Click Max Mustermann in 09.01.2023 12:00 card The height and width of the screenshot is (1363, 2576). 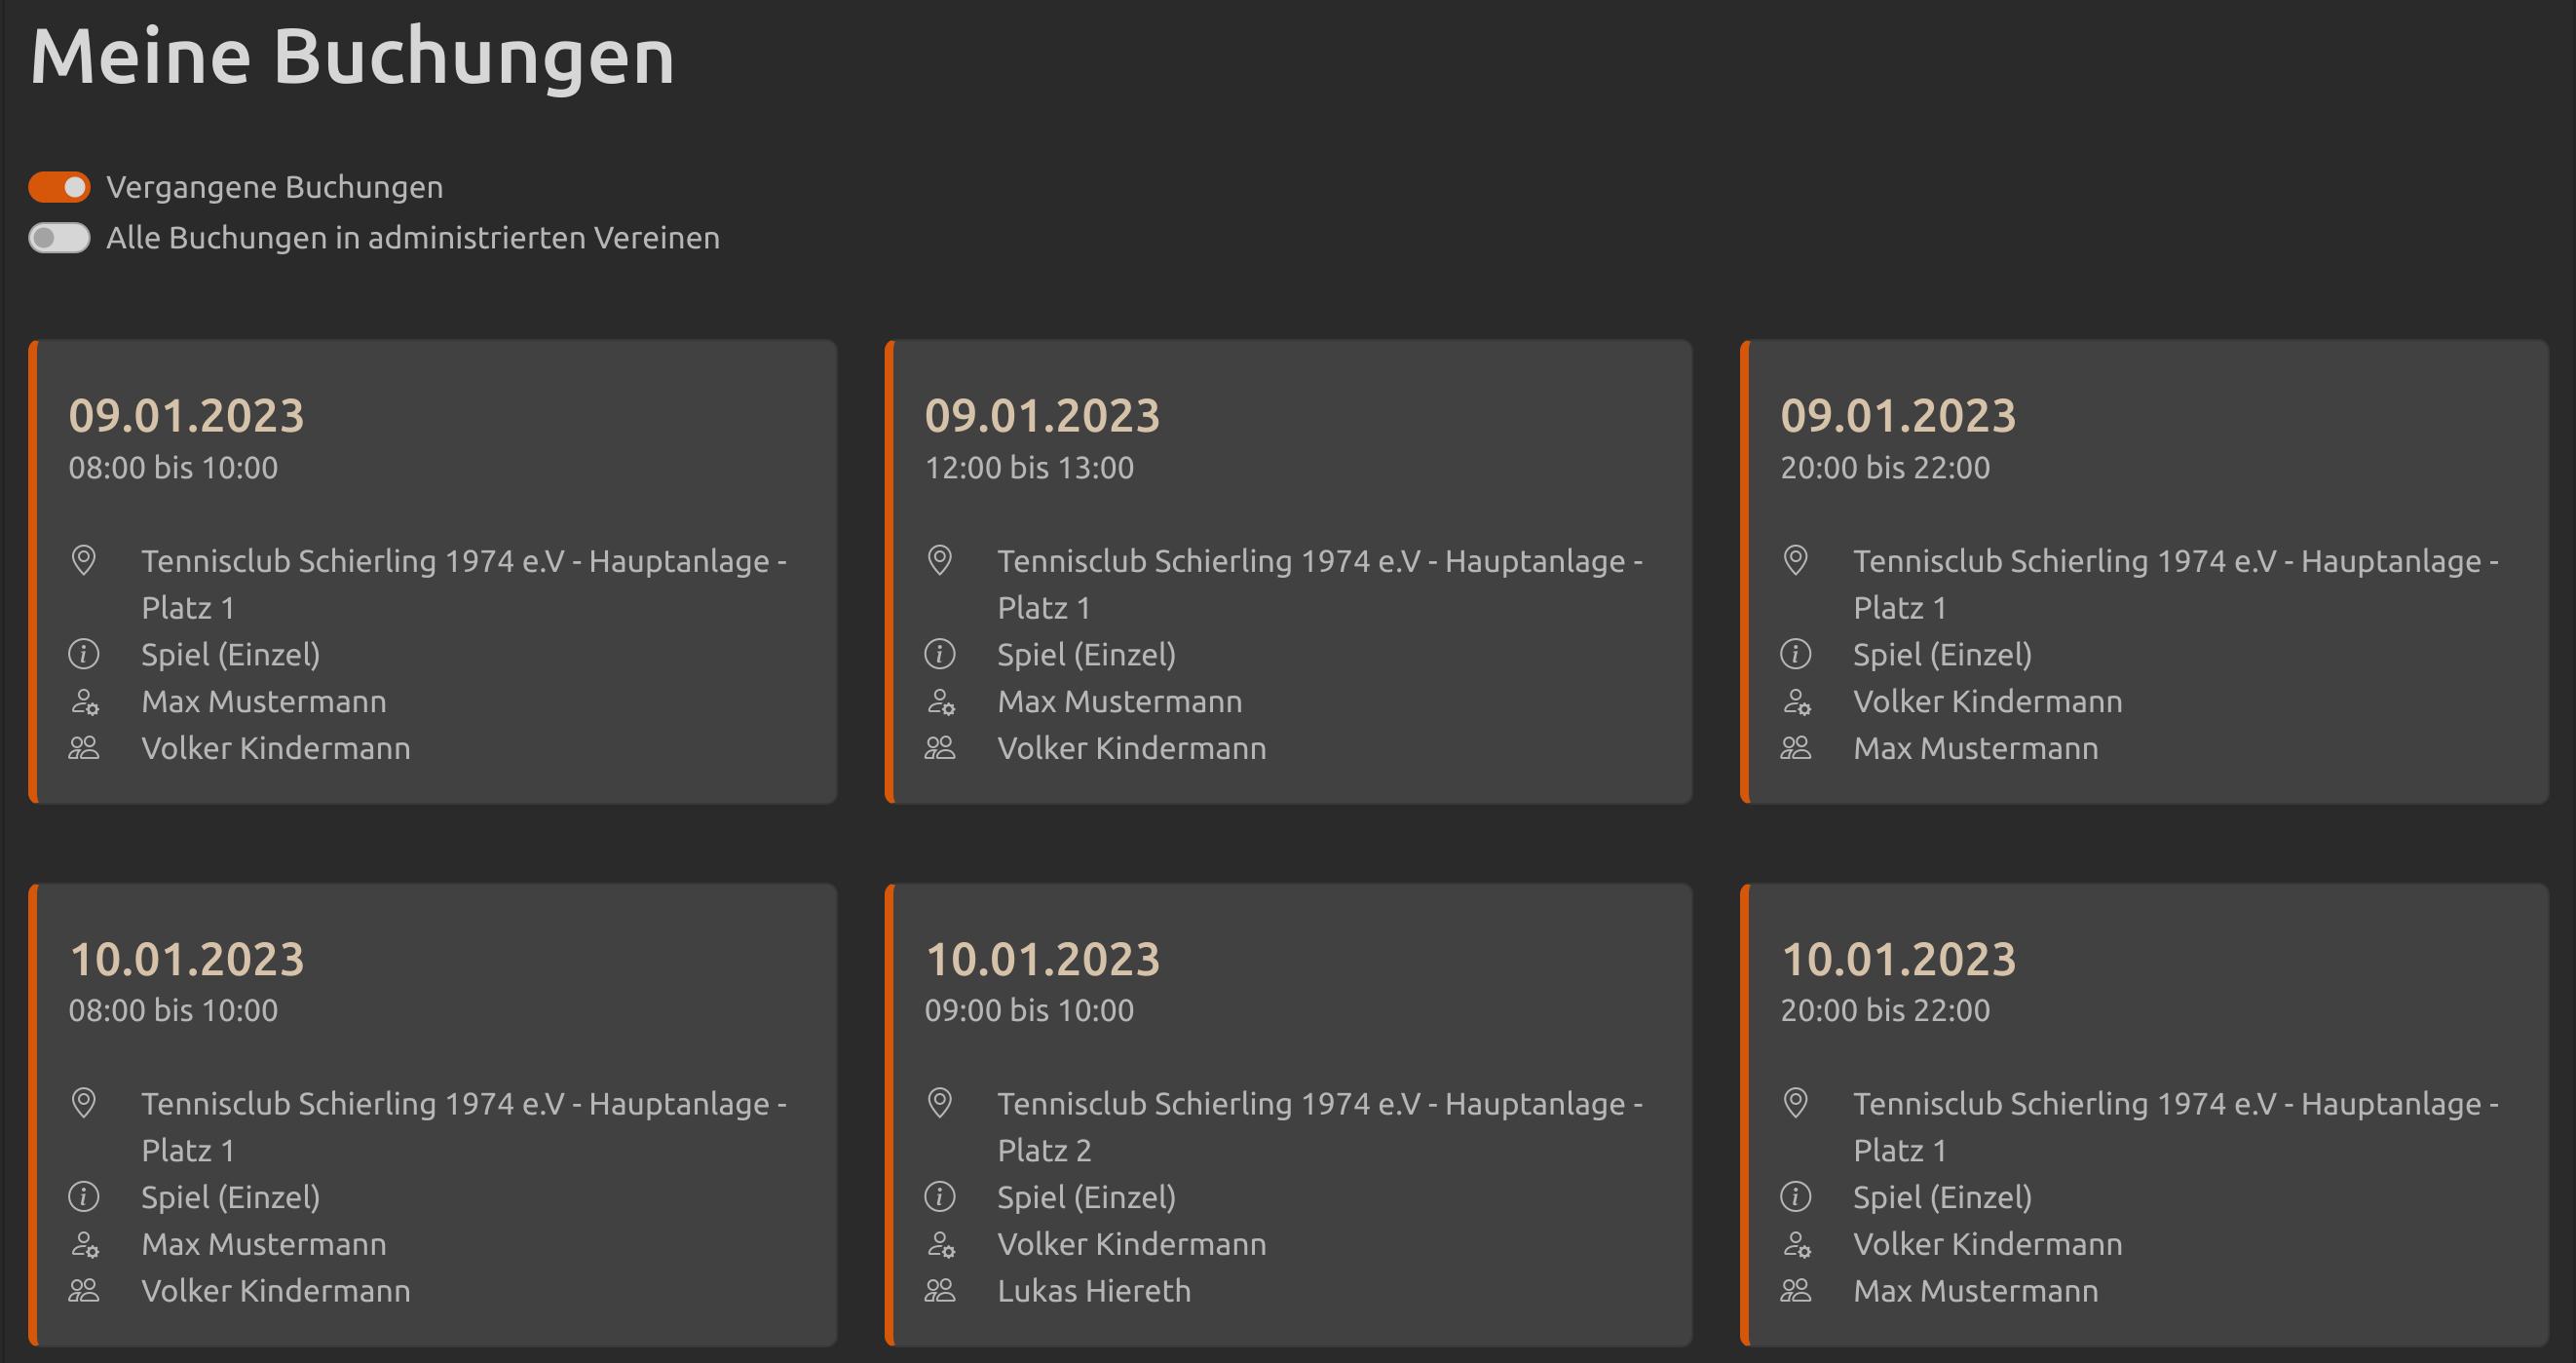(1119, 702)
